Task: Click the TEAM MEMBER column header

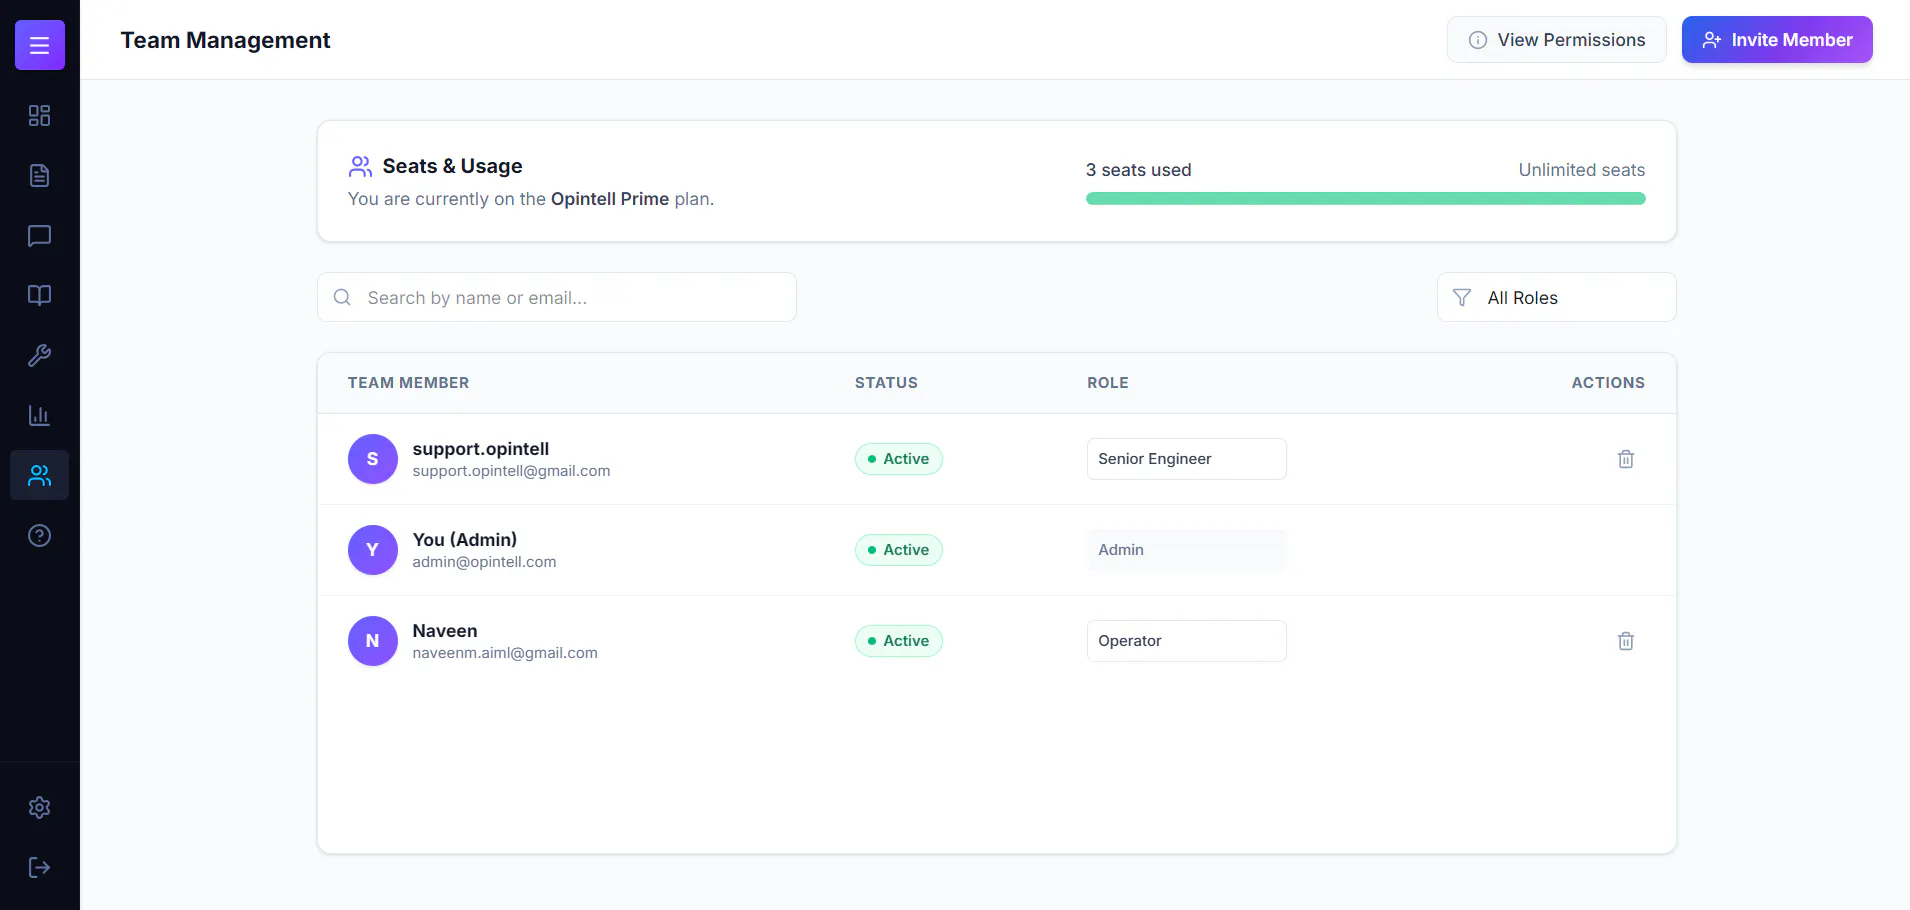Action: 408,383
